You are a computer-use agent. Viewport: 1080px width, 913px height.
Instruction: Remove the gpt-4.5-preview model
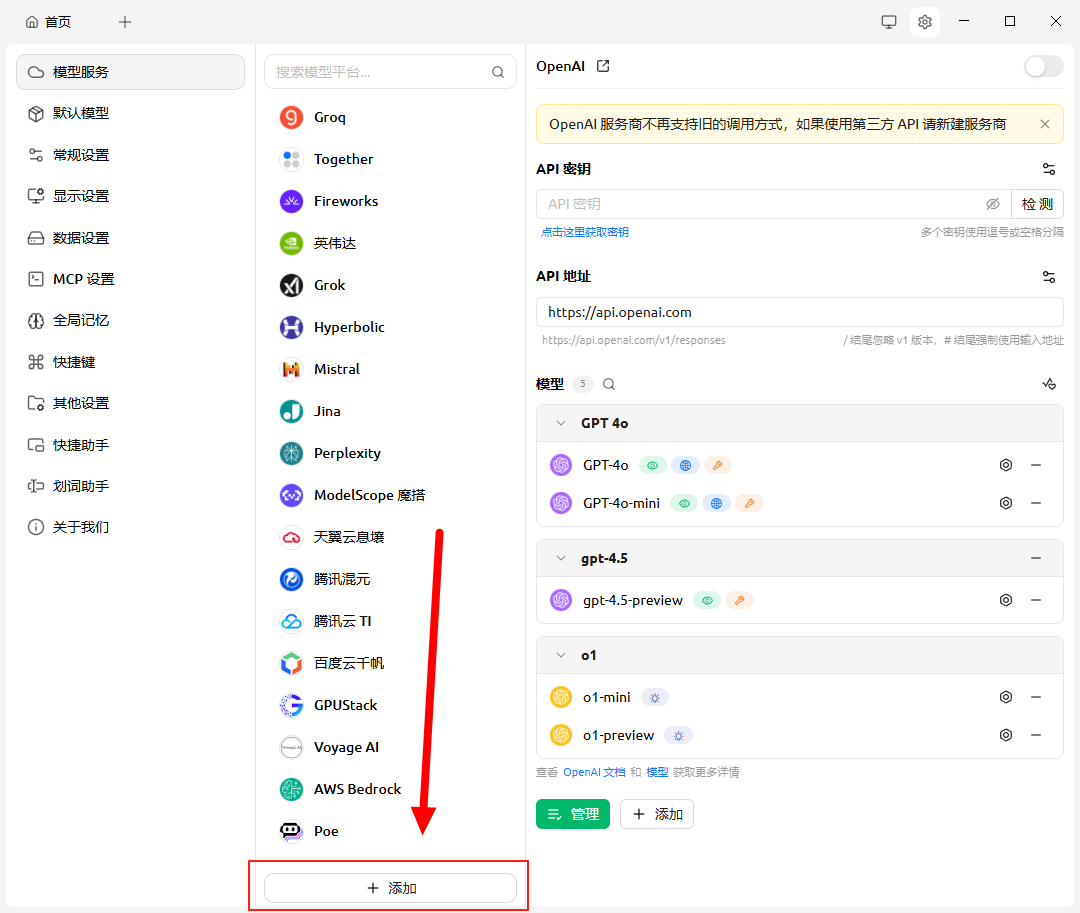(1035, 600)
